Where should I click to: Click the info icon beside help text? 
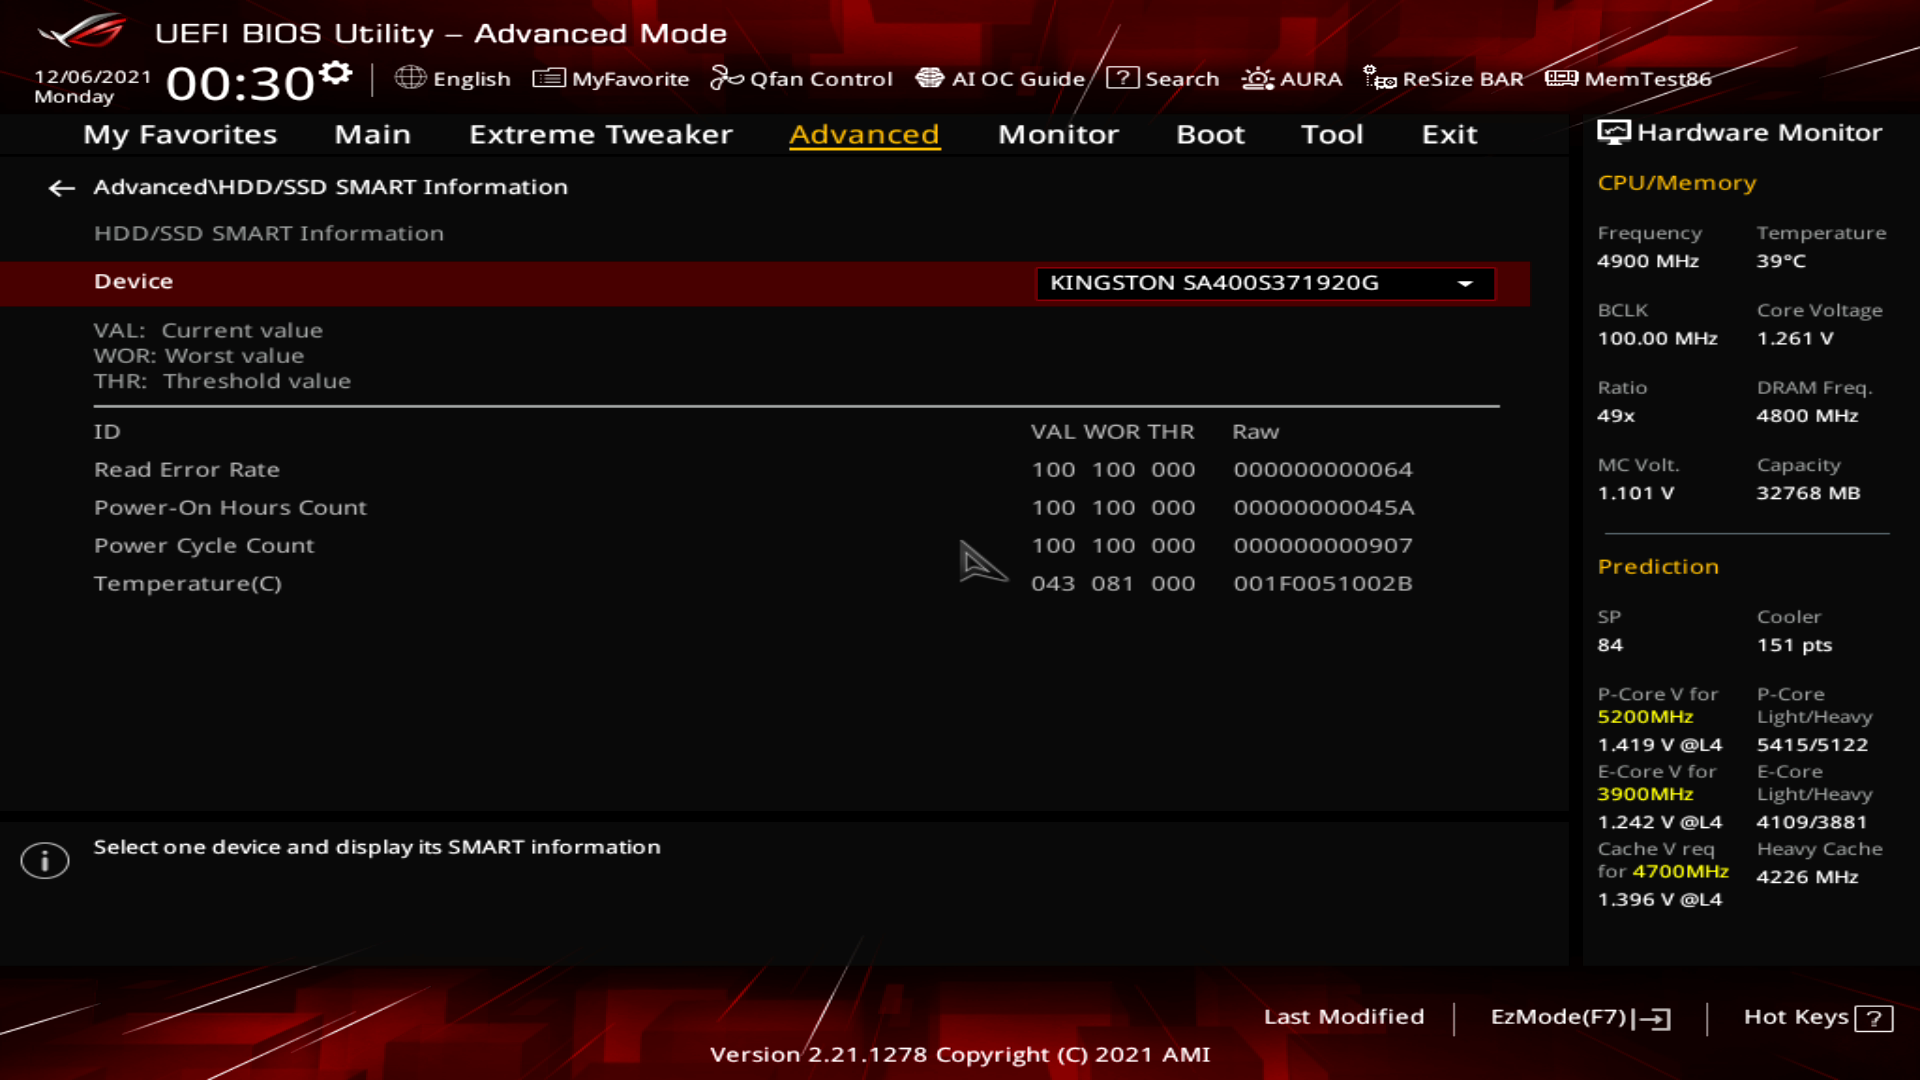click(x=45, y=860)
